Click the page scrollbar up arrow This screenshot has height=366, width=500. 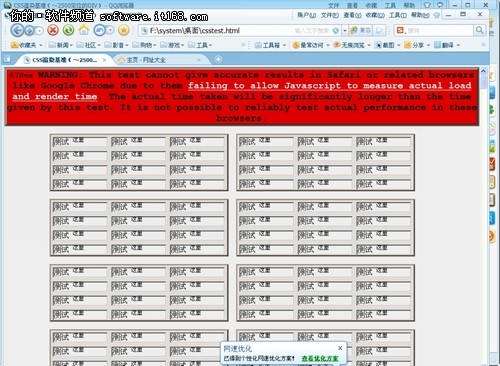point(484,71)
